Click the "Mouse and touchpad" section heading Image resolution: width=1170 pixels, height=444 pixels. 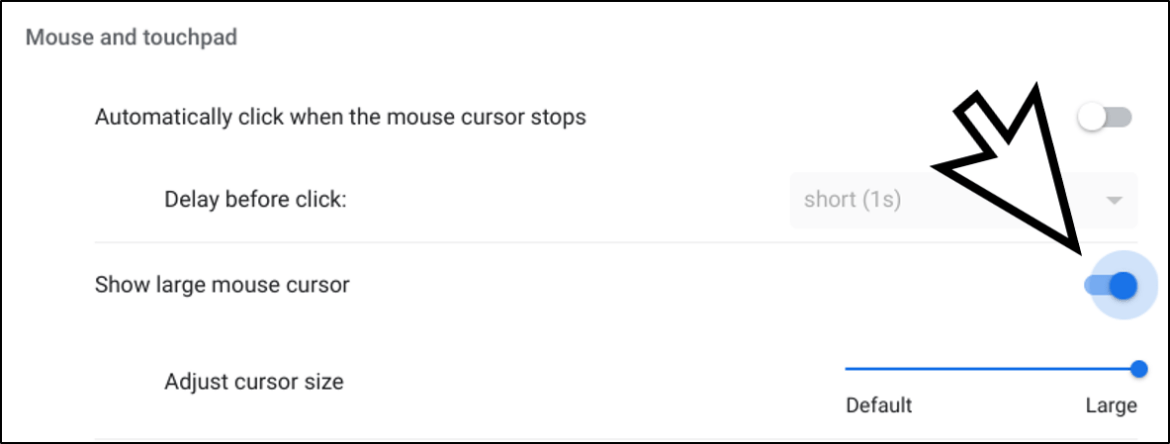tap(131, 39)
